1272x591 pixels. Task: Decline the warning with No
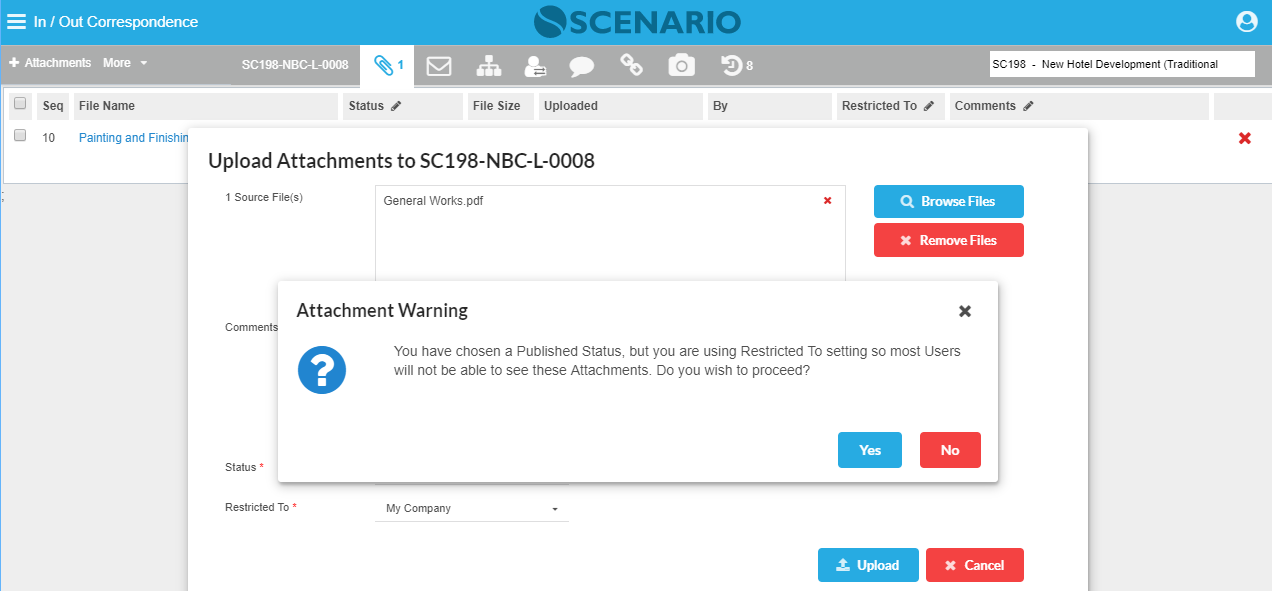pos(950,450)
